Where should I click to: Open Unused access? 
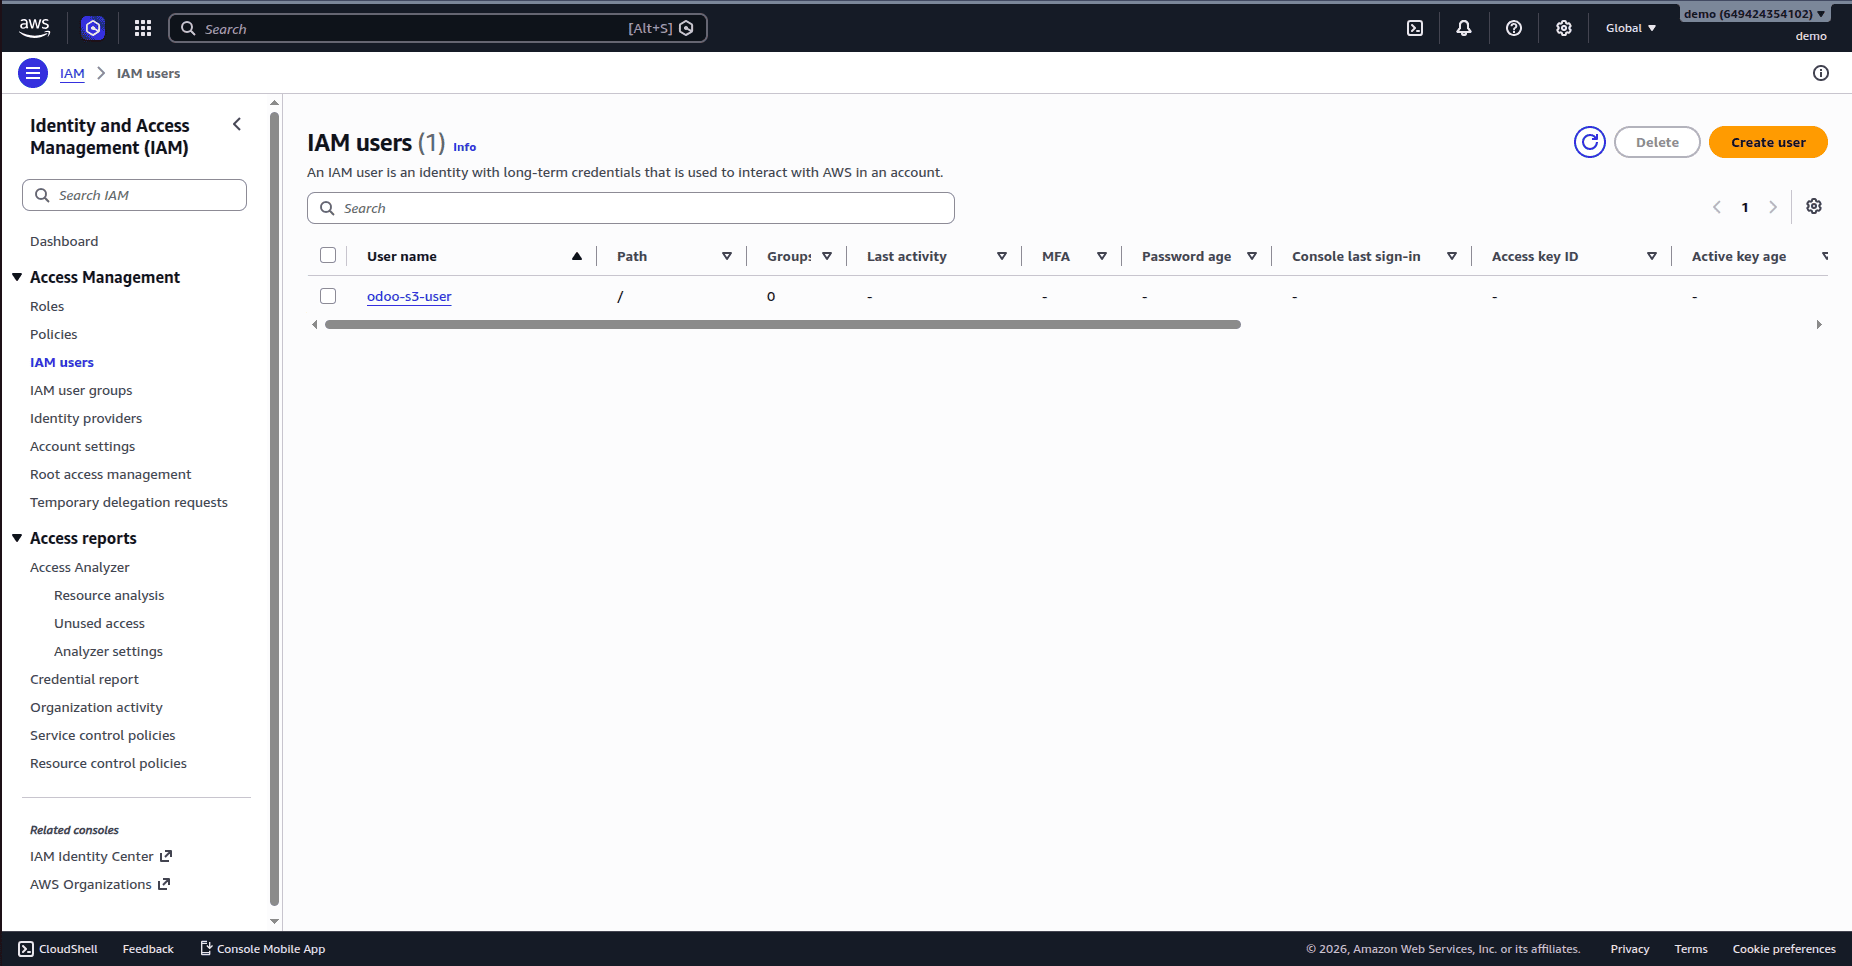99,623
